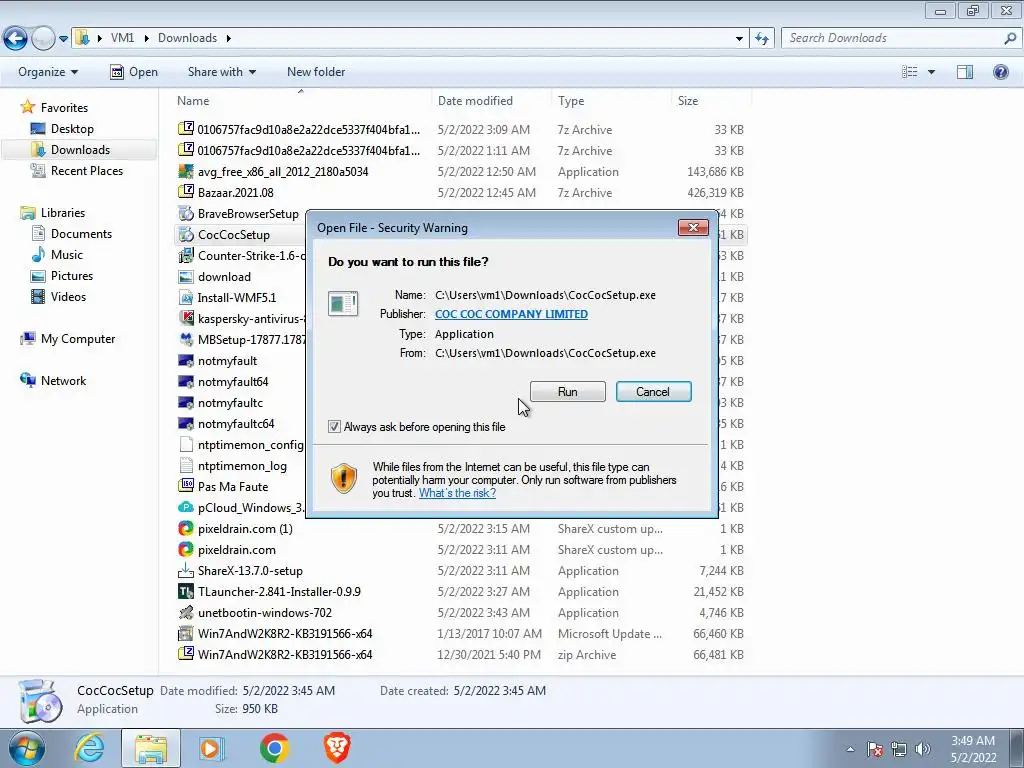Click the Open toolbar button
The height and width of the screenshot is (768, 1024).
pyautogui.click(x=134, y=72)
